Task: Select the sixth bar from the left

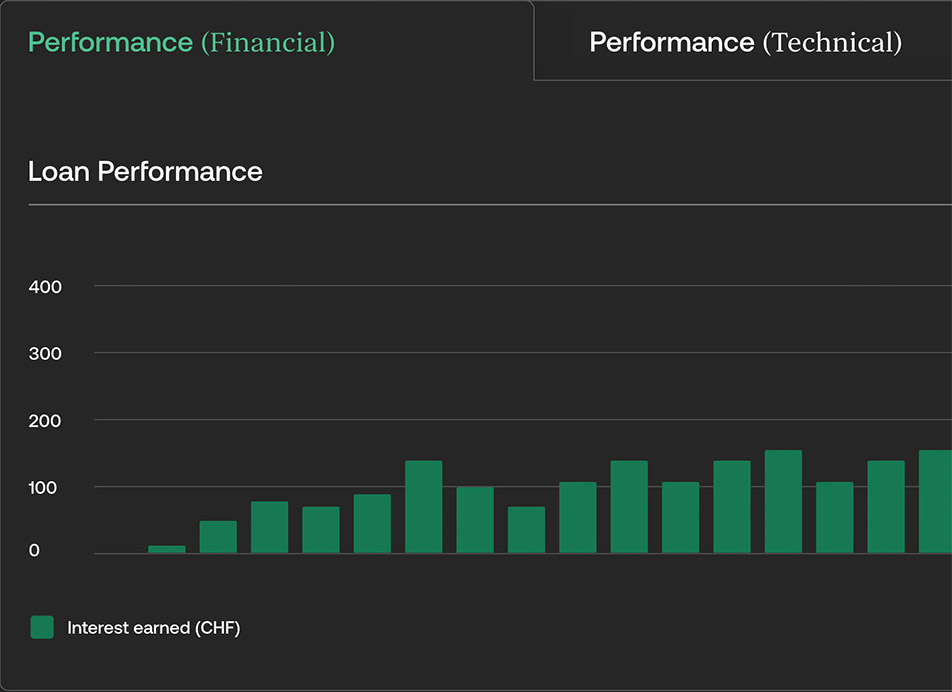Action: (x=424, y=507)
